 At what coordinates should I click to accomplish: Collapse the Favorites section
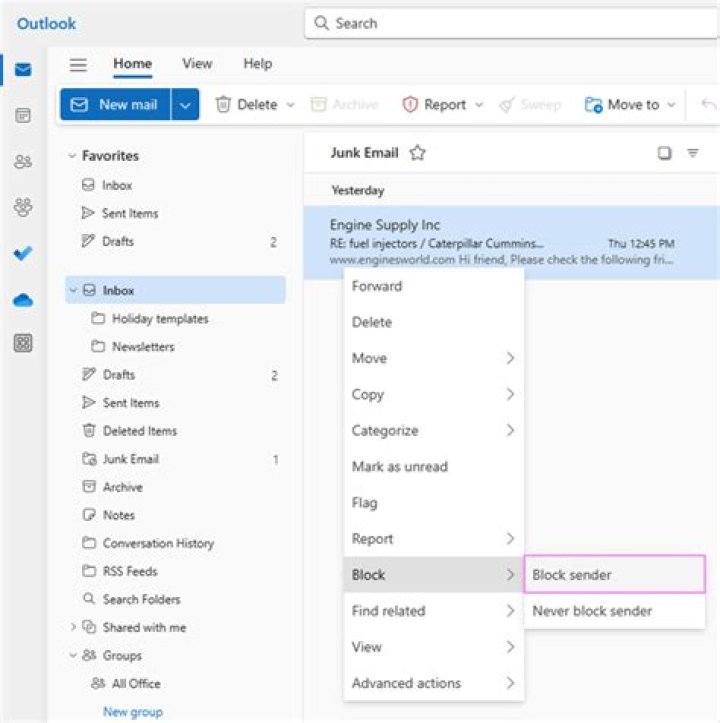(x=72, y=156)
